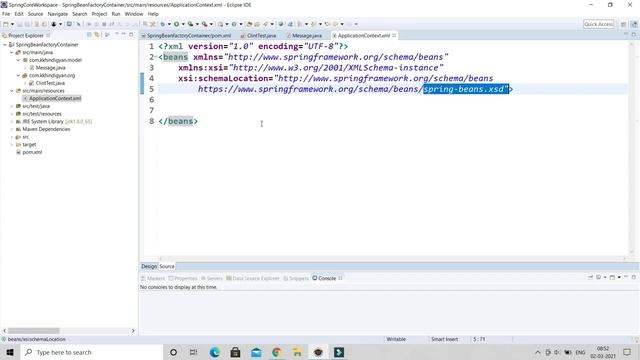
Task: Click the Project Explorer horizontal scrollbar
Action: click(33, 331)
